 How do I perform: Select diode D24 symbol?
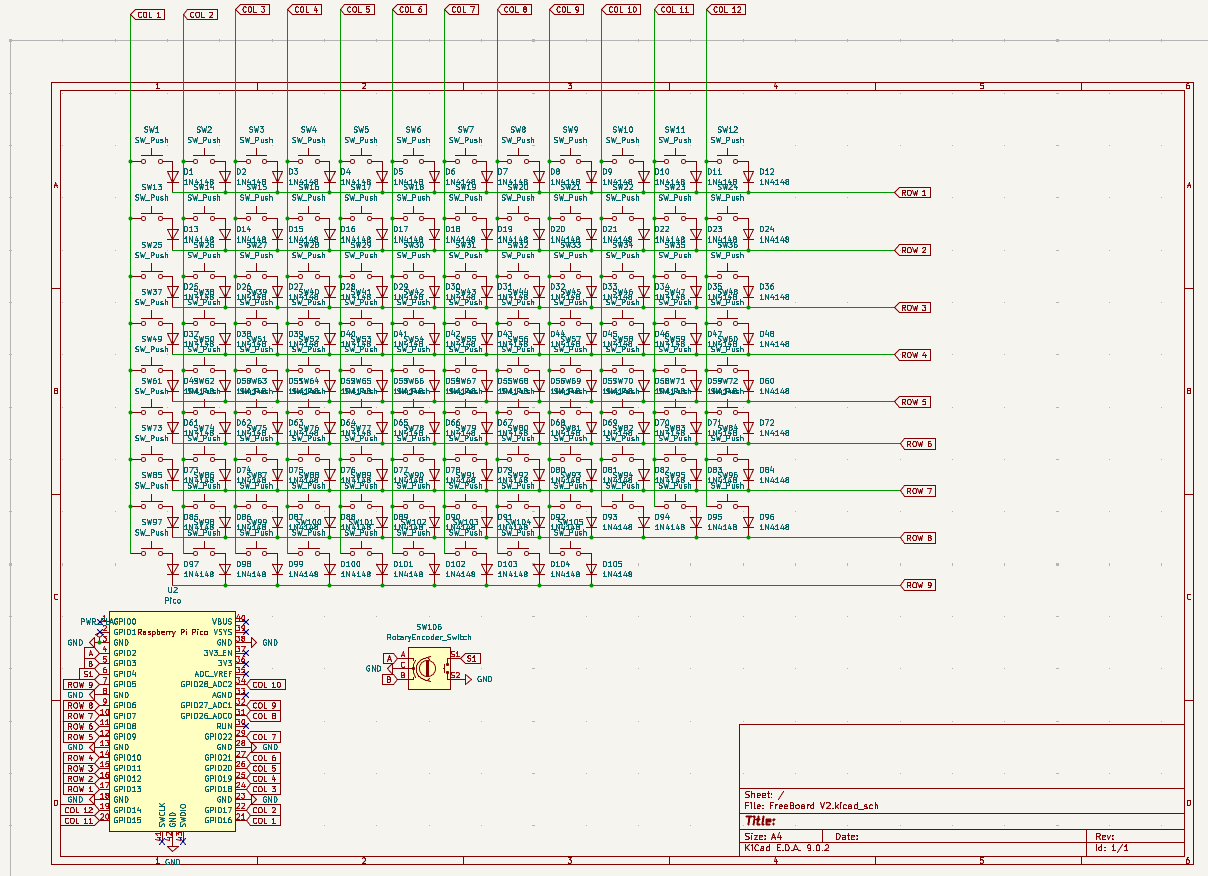(748, 232)
